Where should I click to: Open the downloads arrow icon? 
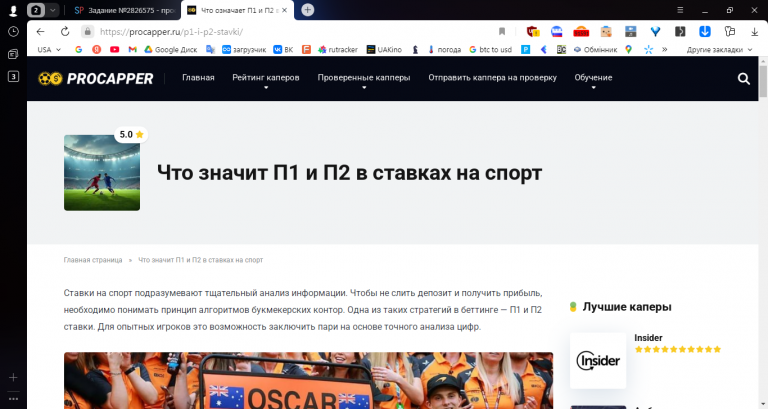pyautogui.click(x=754, y=31)
